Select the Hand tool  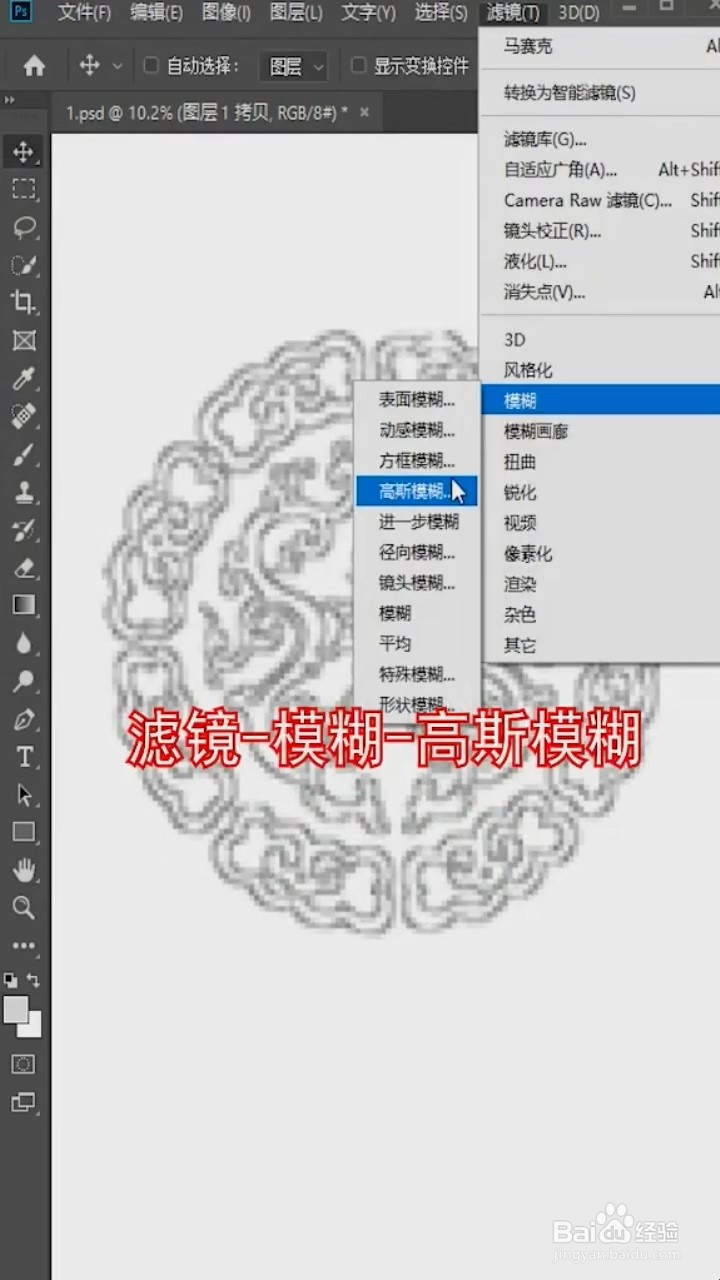23,870
